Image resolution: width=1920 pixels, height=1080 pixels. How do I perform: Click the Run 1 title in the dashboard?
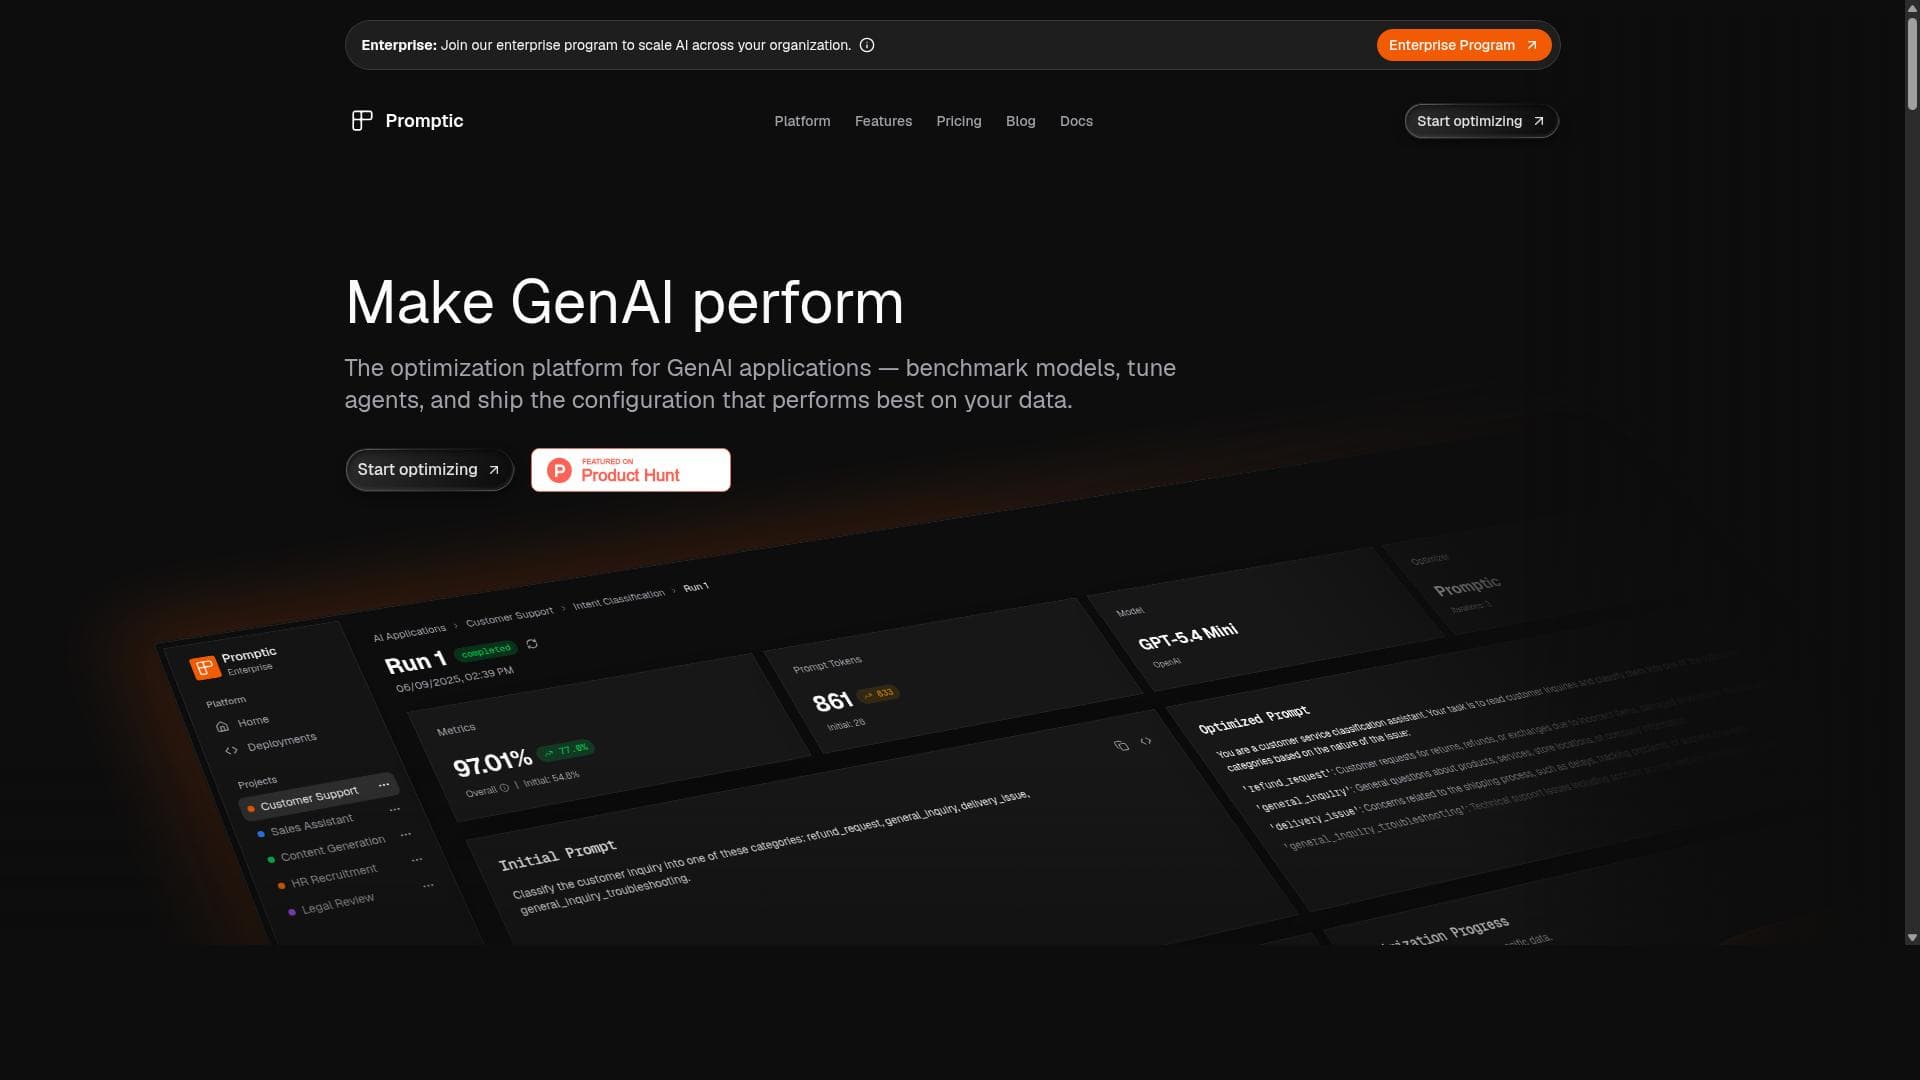click(415, 662)
